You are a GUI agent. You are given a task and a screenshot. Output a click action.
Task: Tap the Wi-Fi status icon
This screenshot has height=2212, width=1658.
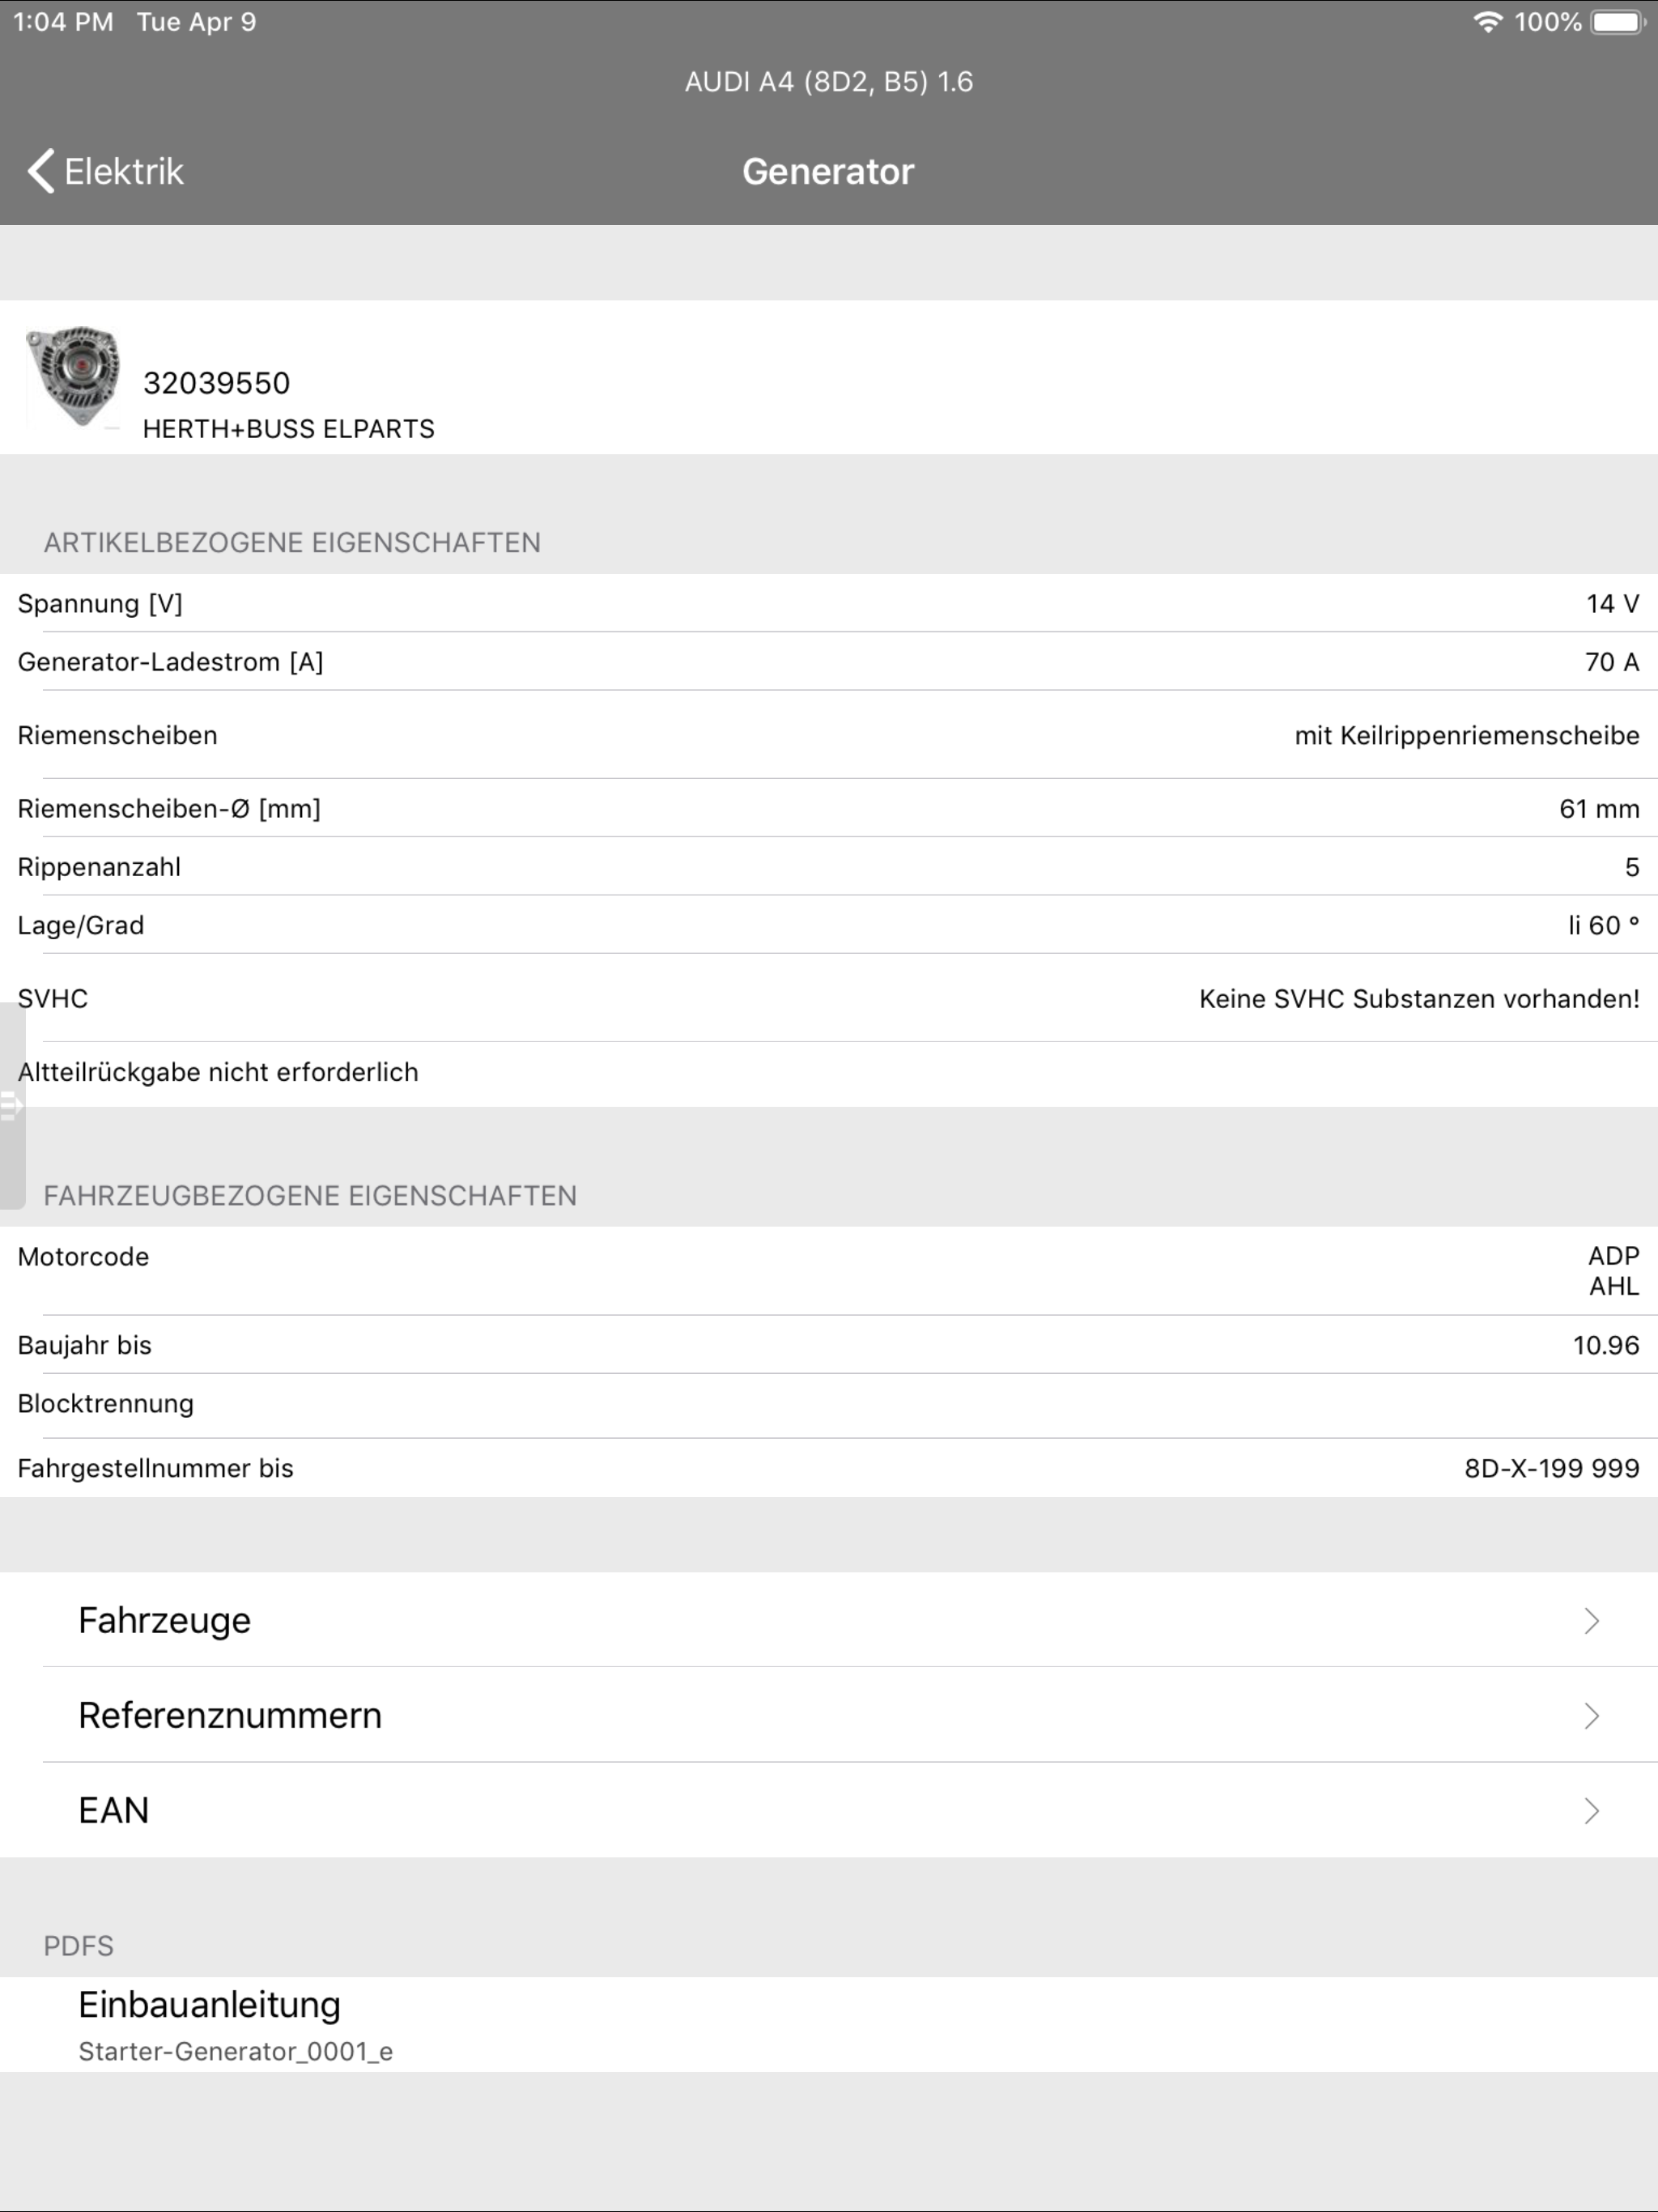click(x=1488, y=20)
